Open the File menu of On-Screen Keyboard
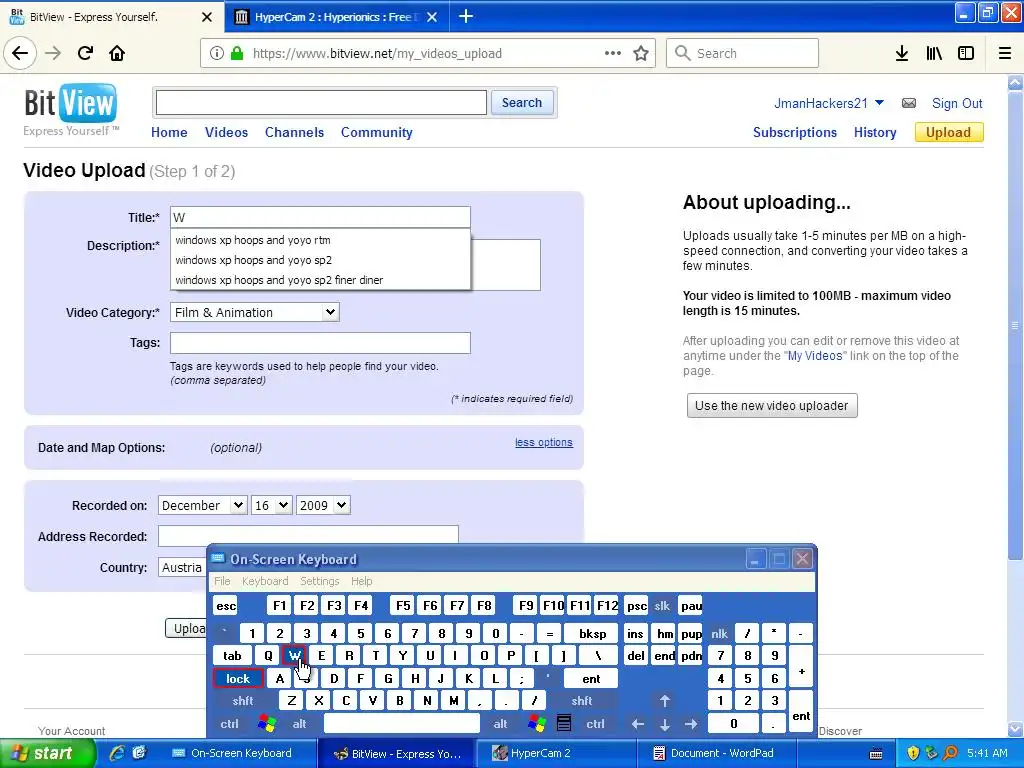Screen dimensions: 1024x768 (x=222, y=581)
